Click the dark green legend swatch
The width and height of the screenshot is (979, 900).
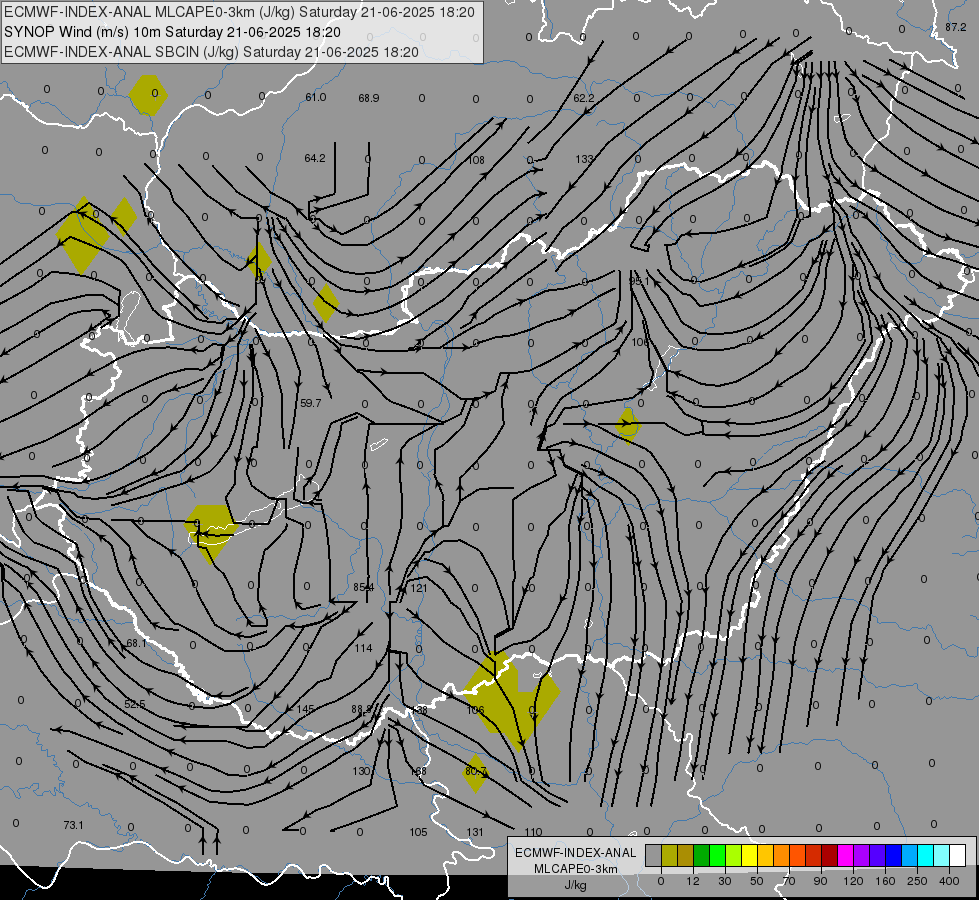(x=702, y=856)
